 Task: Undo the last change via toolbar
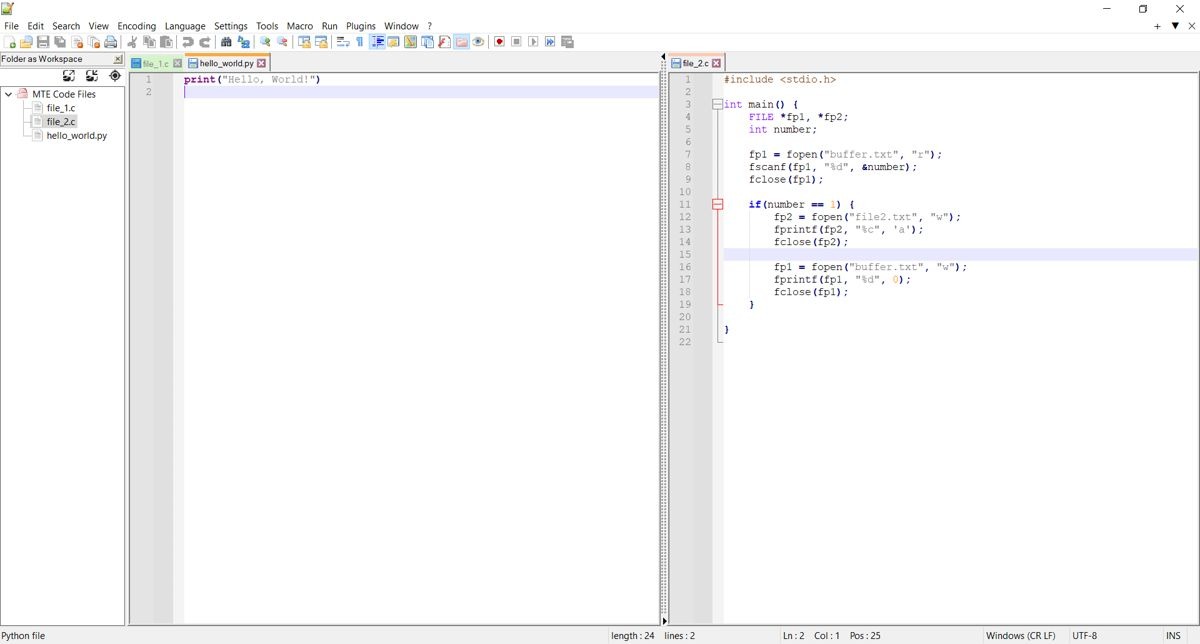point(185,41)
